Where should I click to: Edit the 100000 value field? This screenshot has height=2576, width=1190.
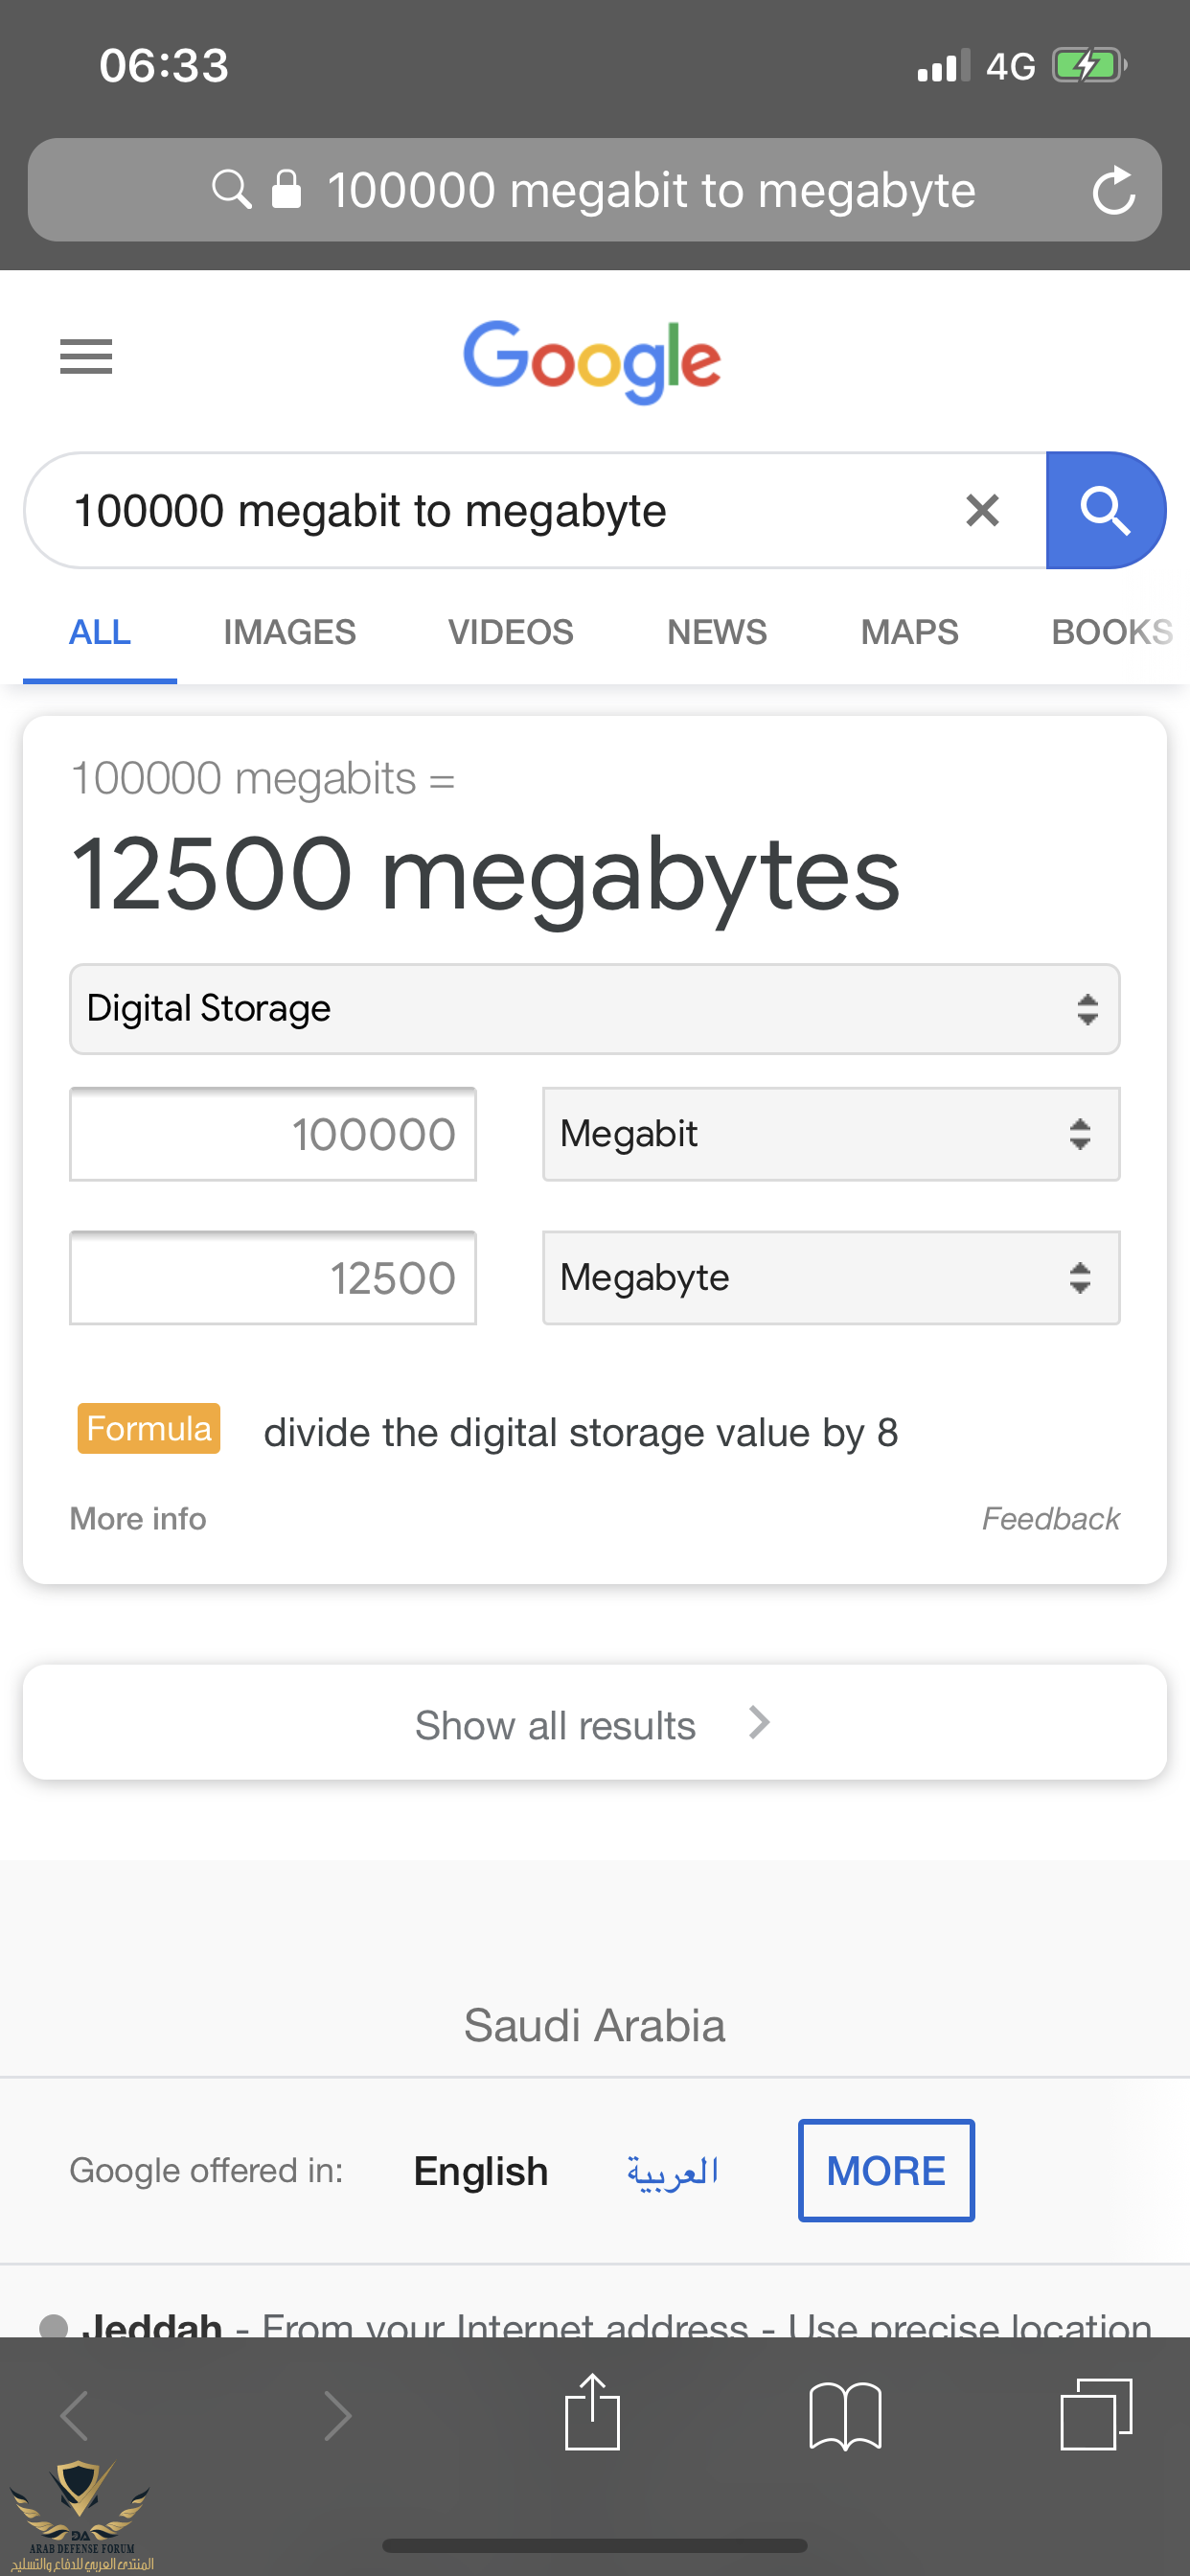[273, 1134]
